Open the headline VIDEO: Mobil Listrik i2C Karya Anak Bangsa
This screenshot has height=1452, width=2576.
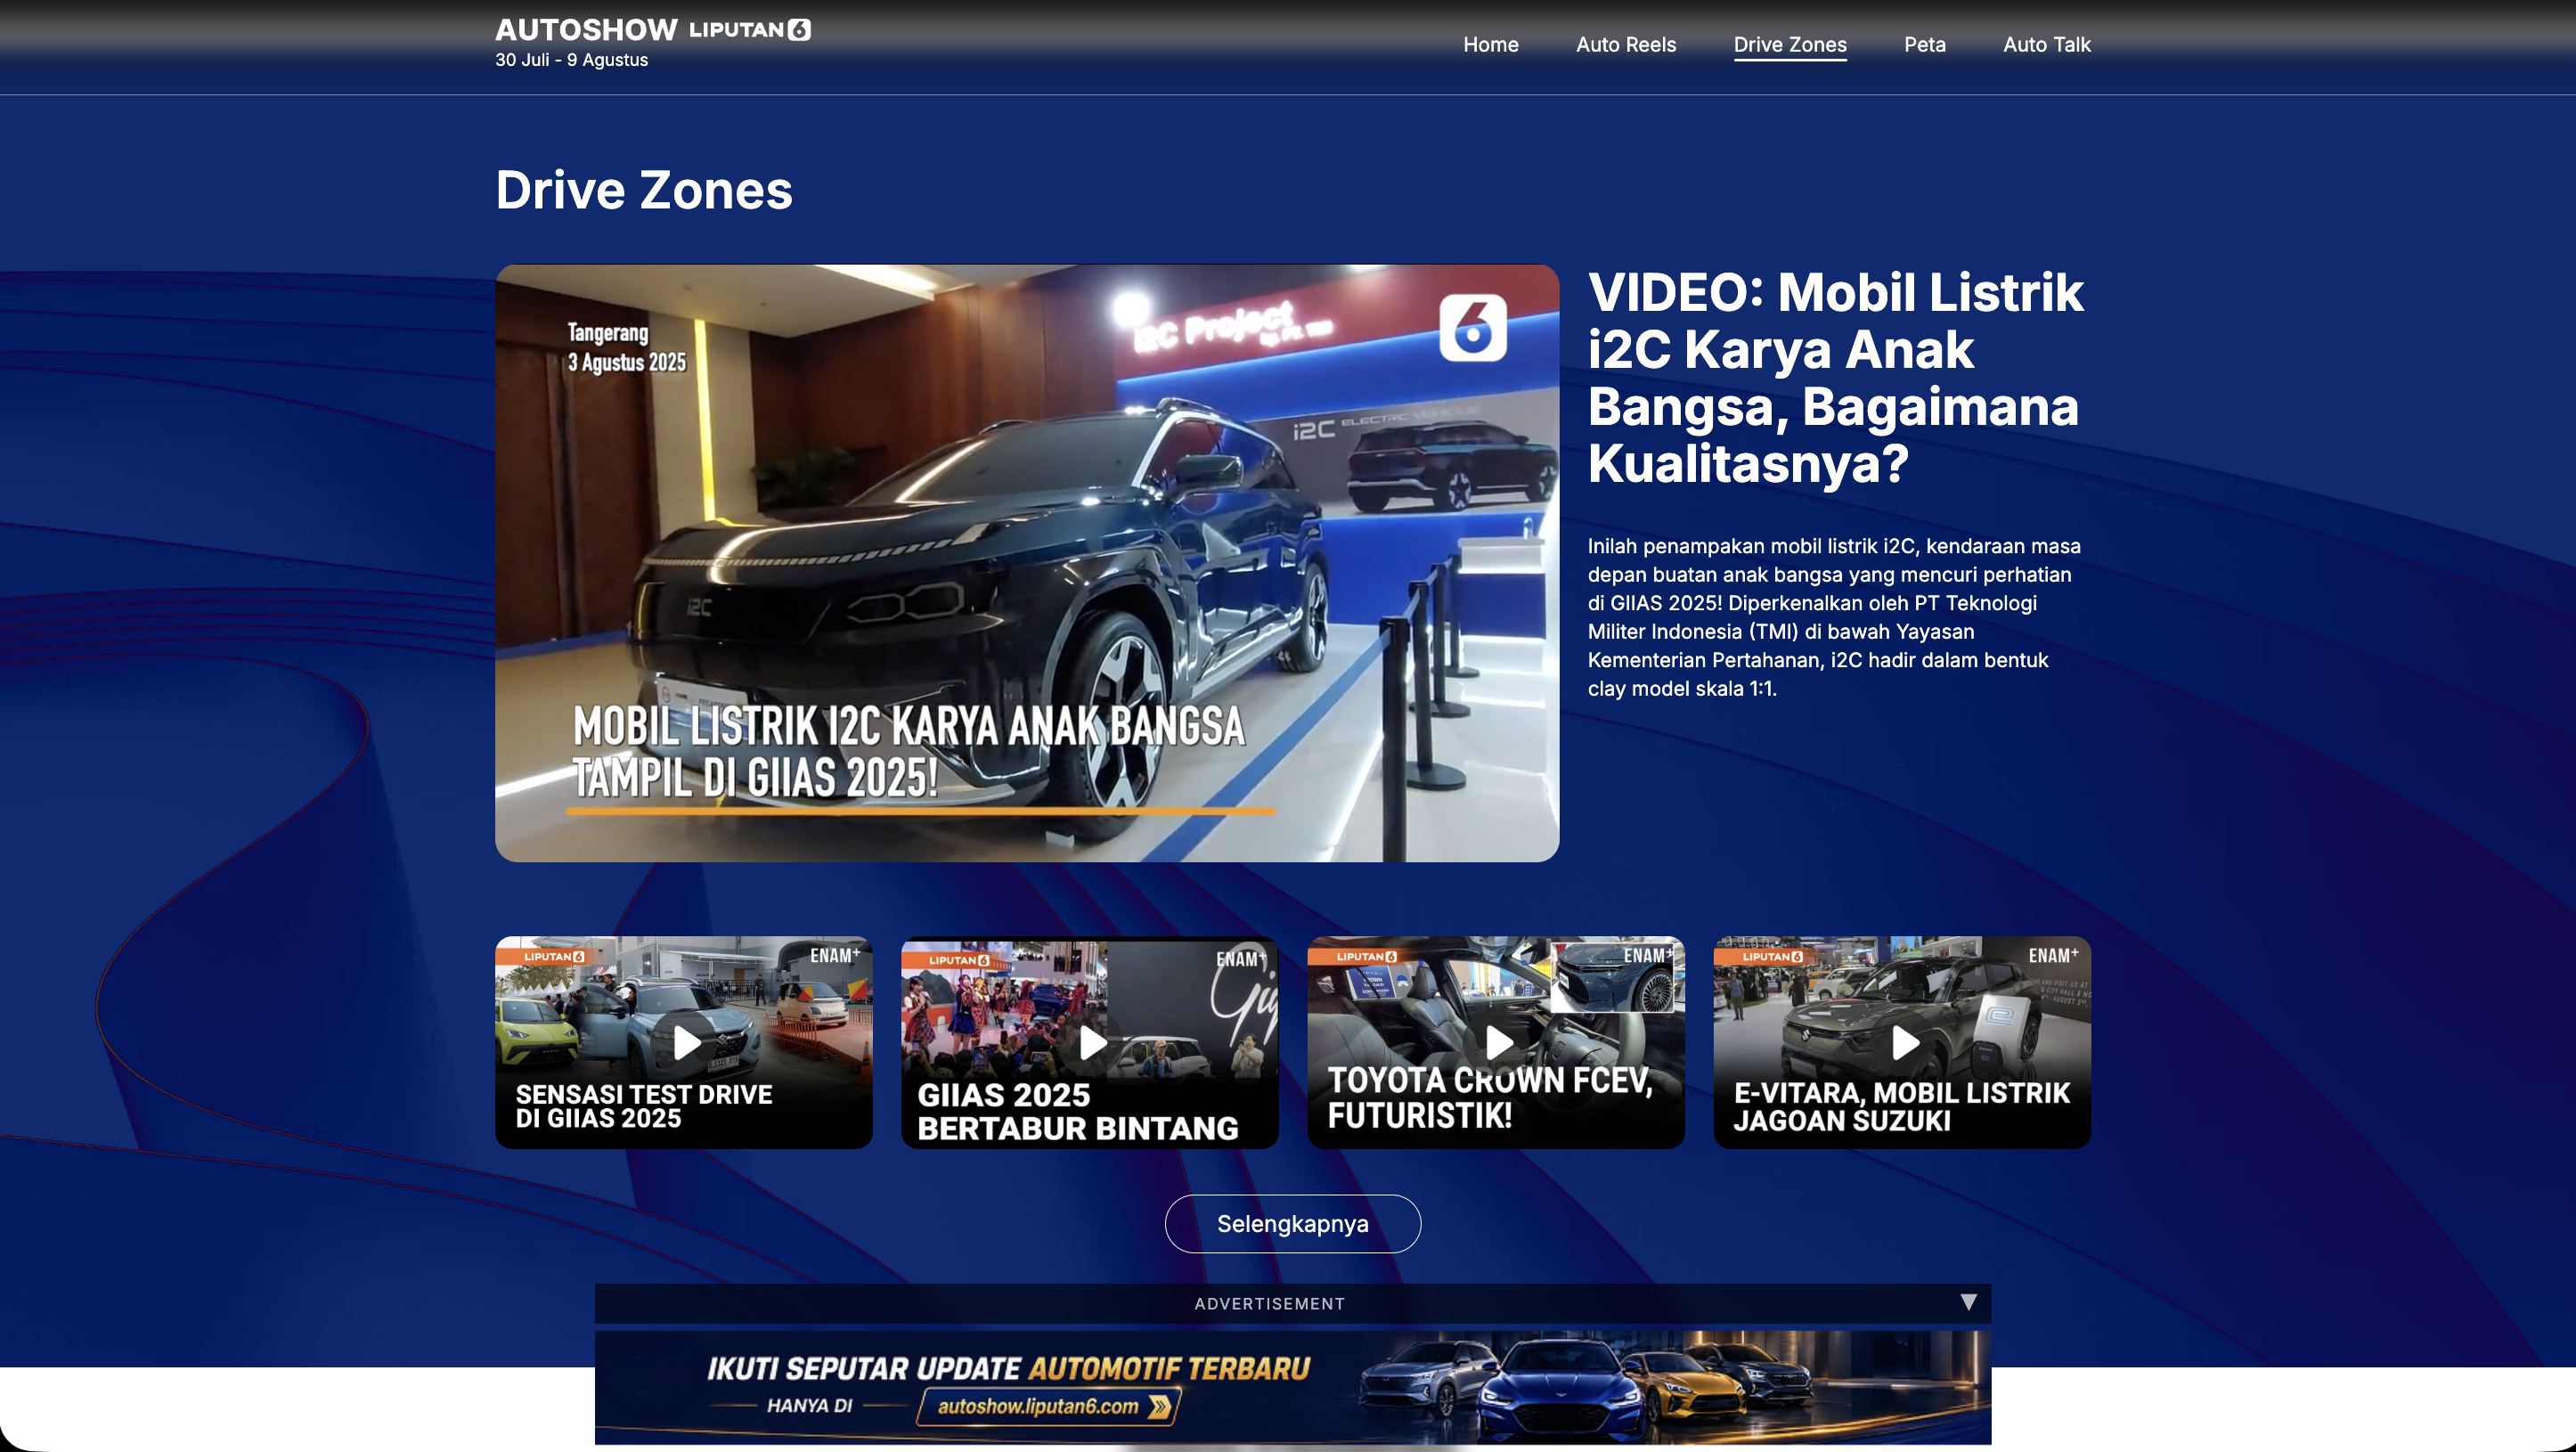(1835, 377)
